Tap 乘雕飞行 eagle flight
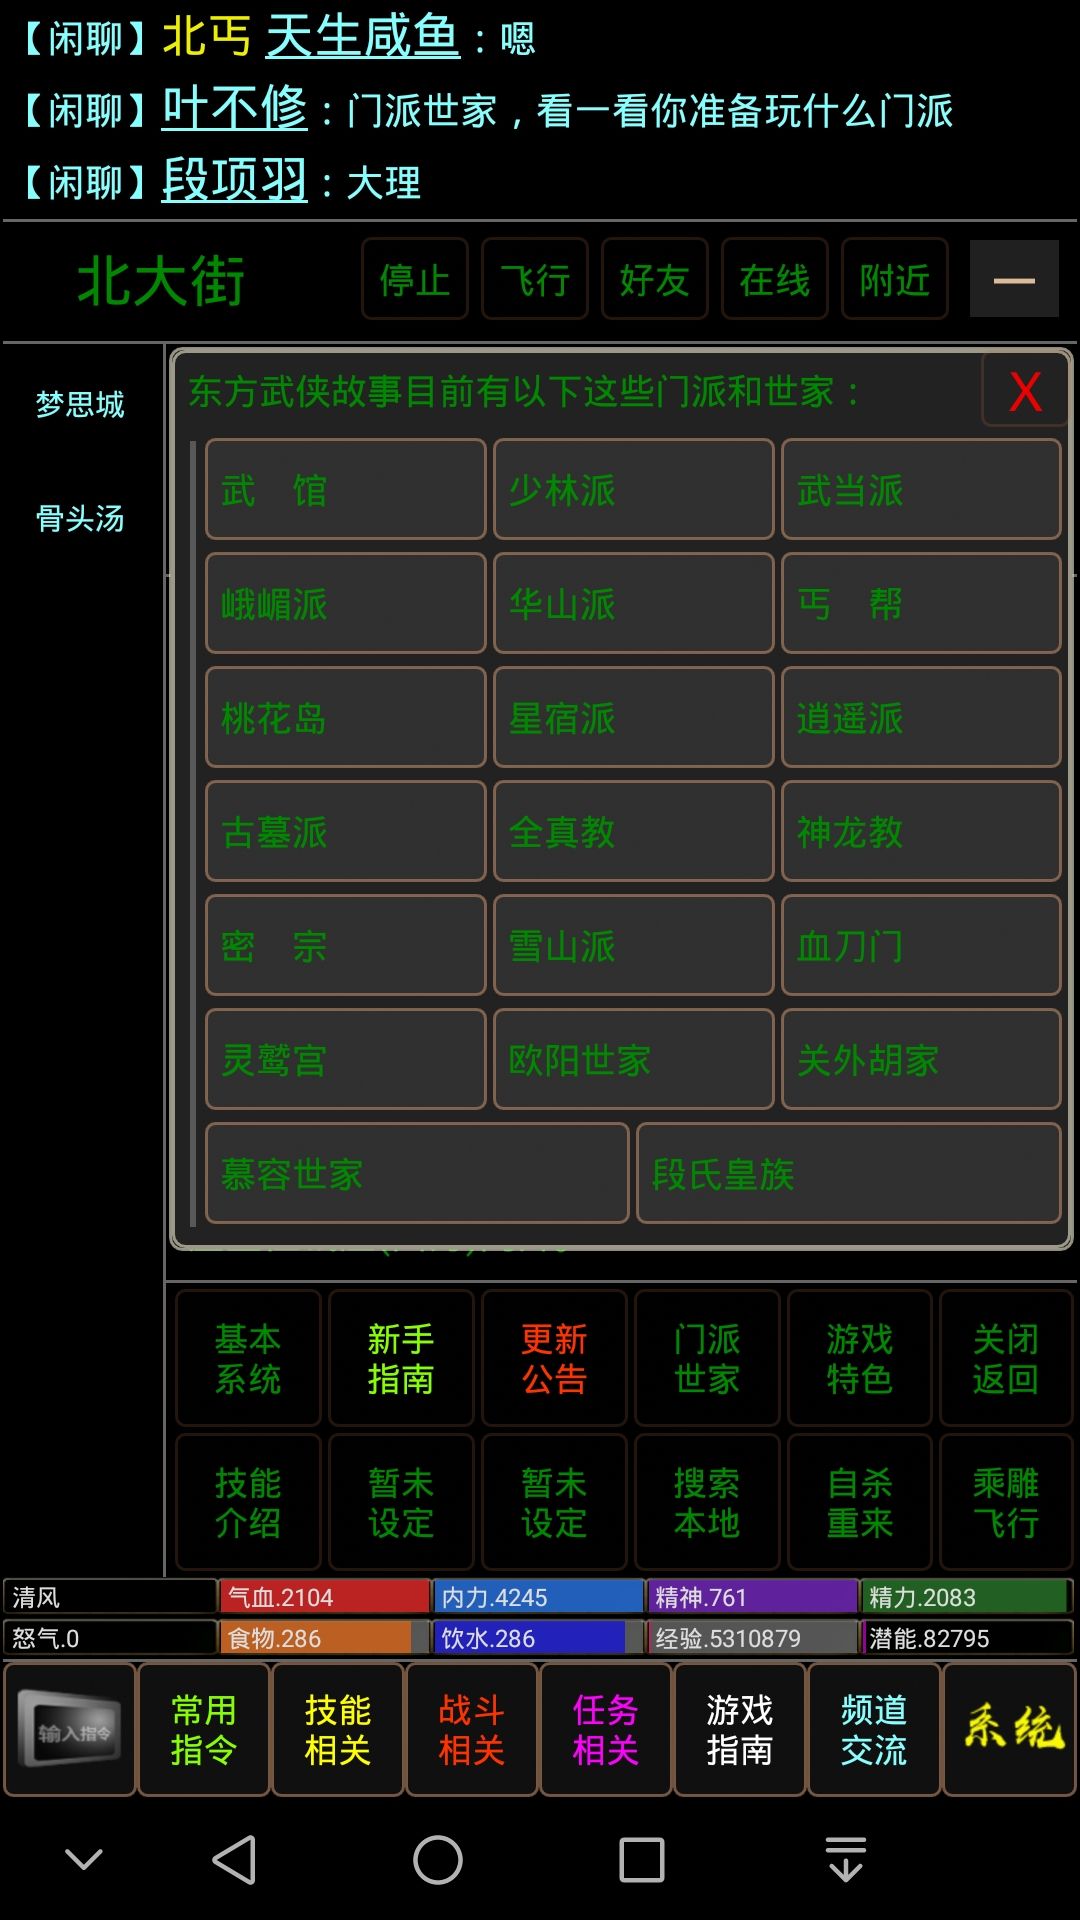Image resolution: width=1080 pixels, height=1920 pixels. tap(1006, 1502)
